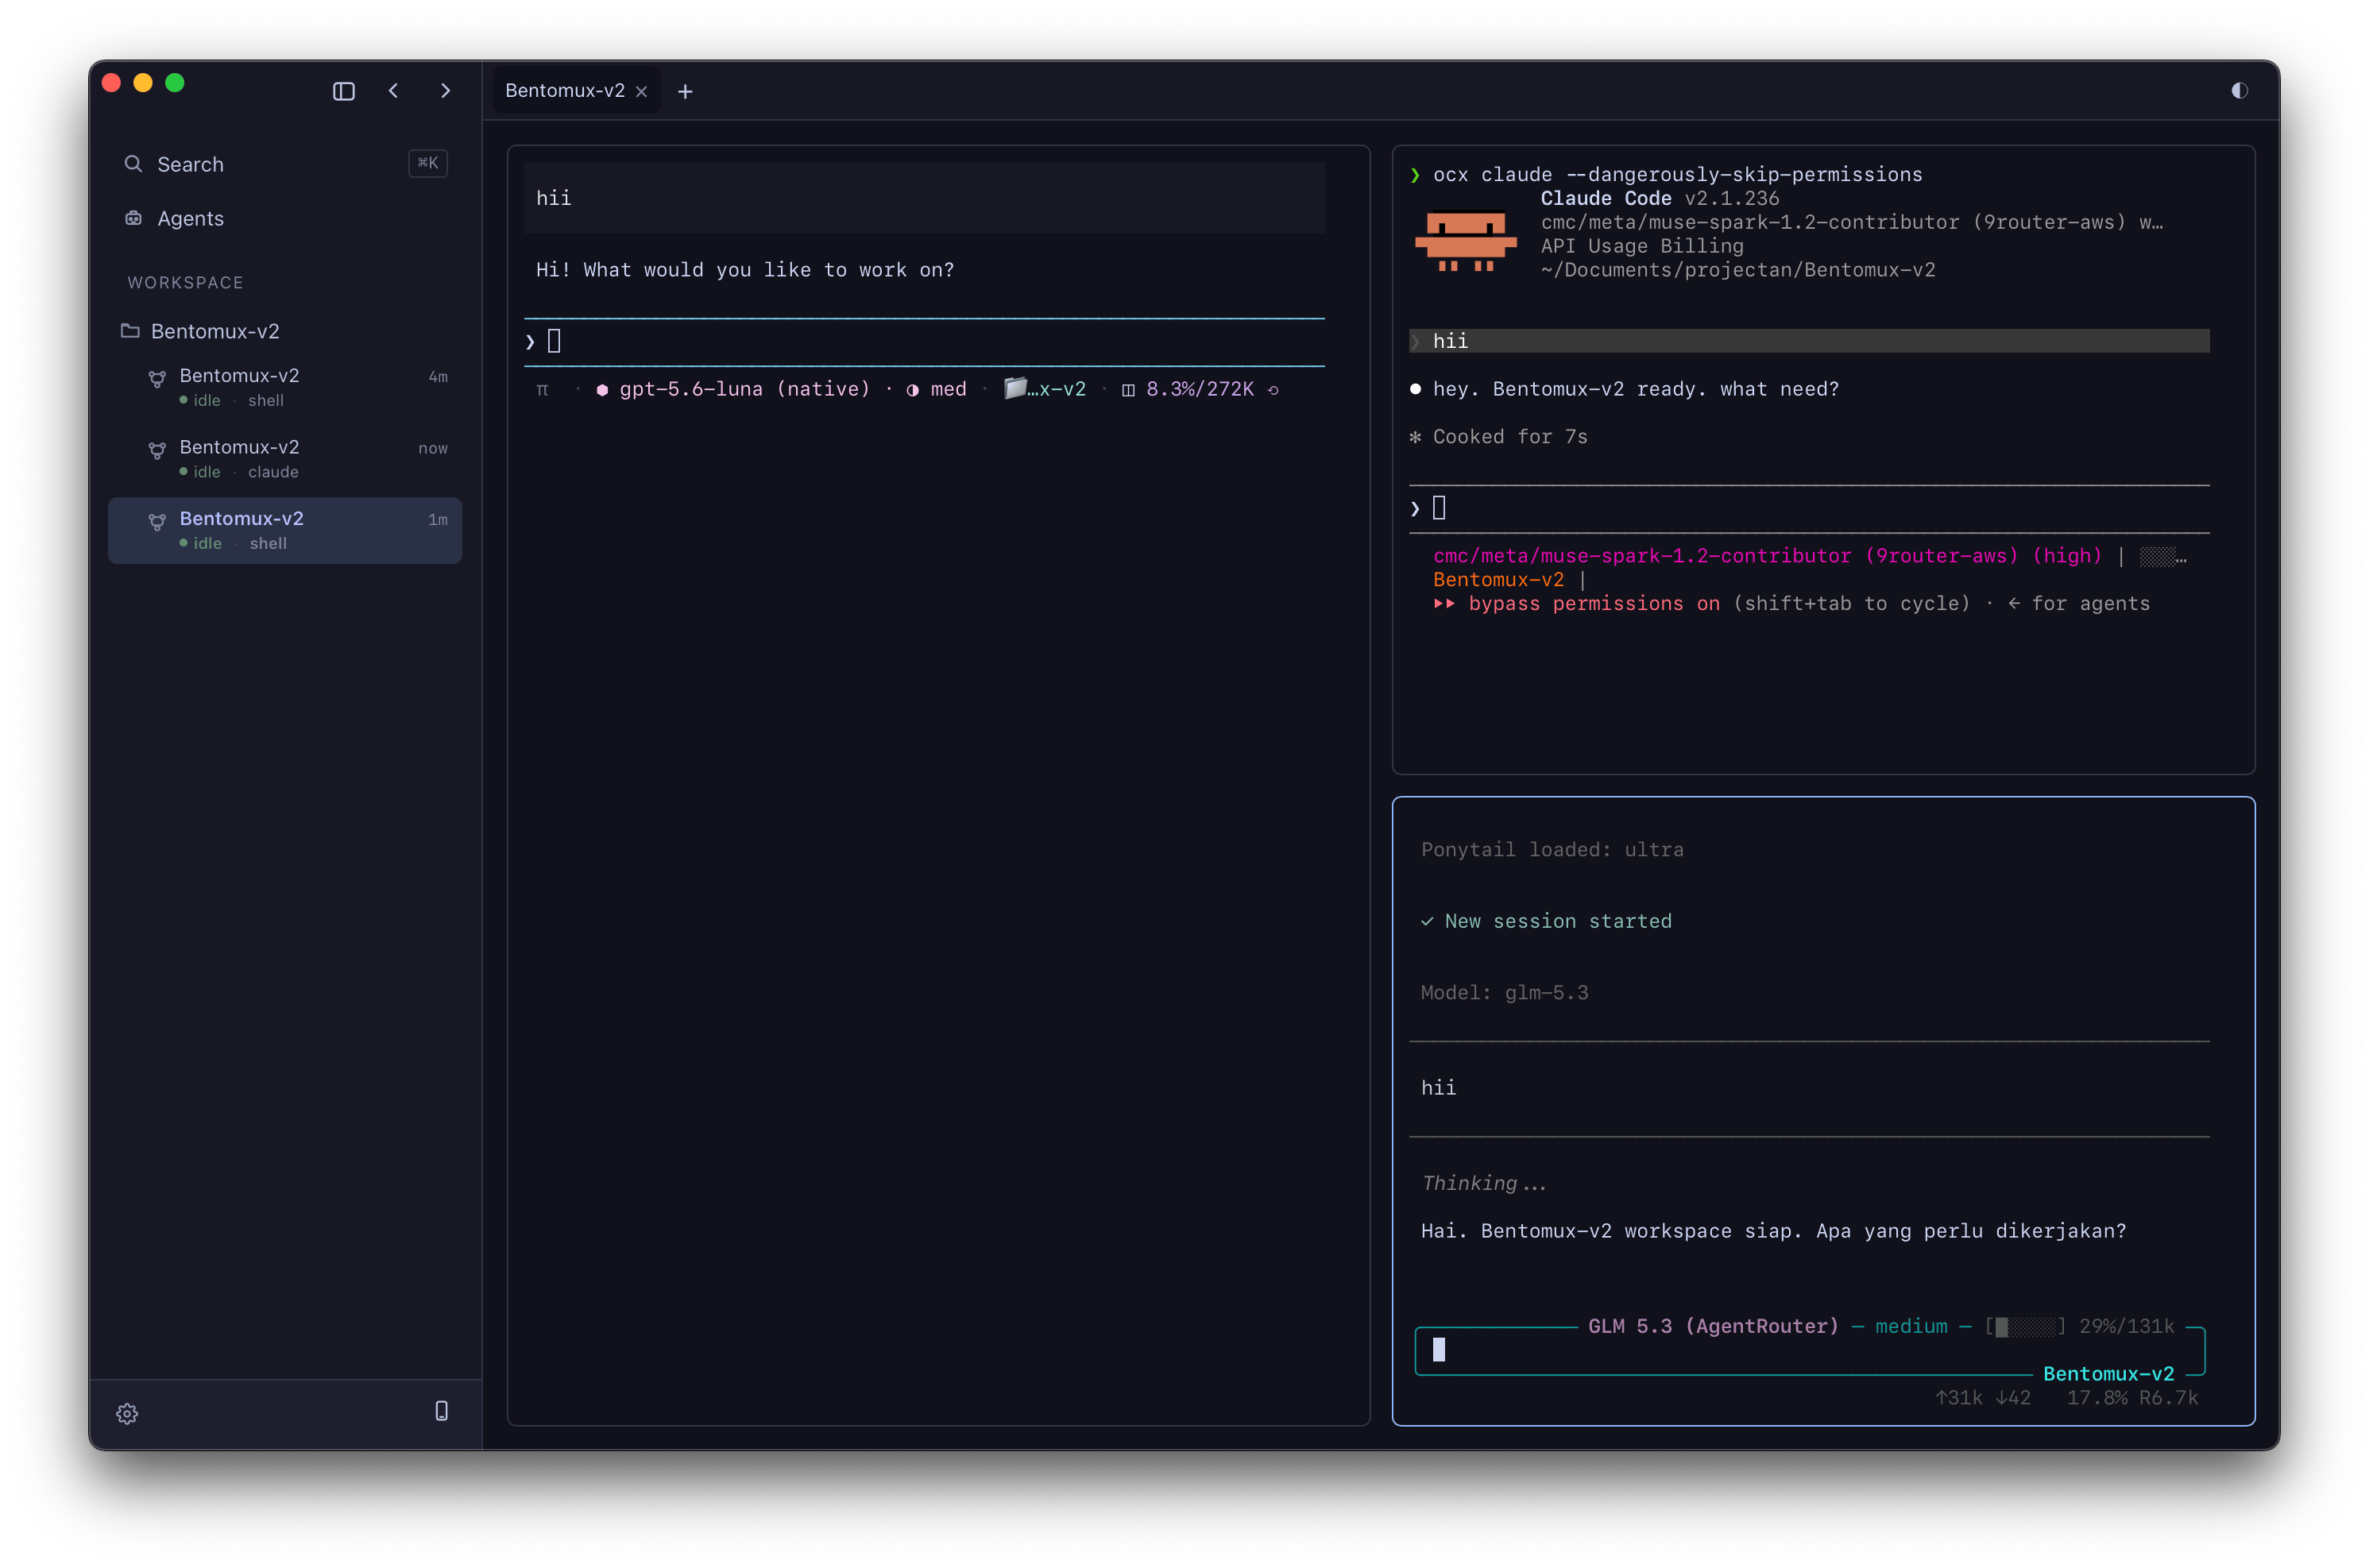Click the orange Bentomux-v2 status label

coord(1498,579)
